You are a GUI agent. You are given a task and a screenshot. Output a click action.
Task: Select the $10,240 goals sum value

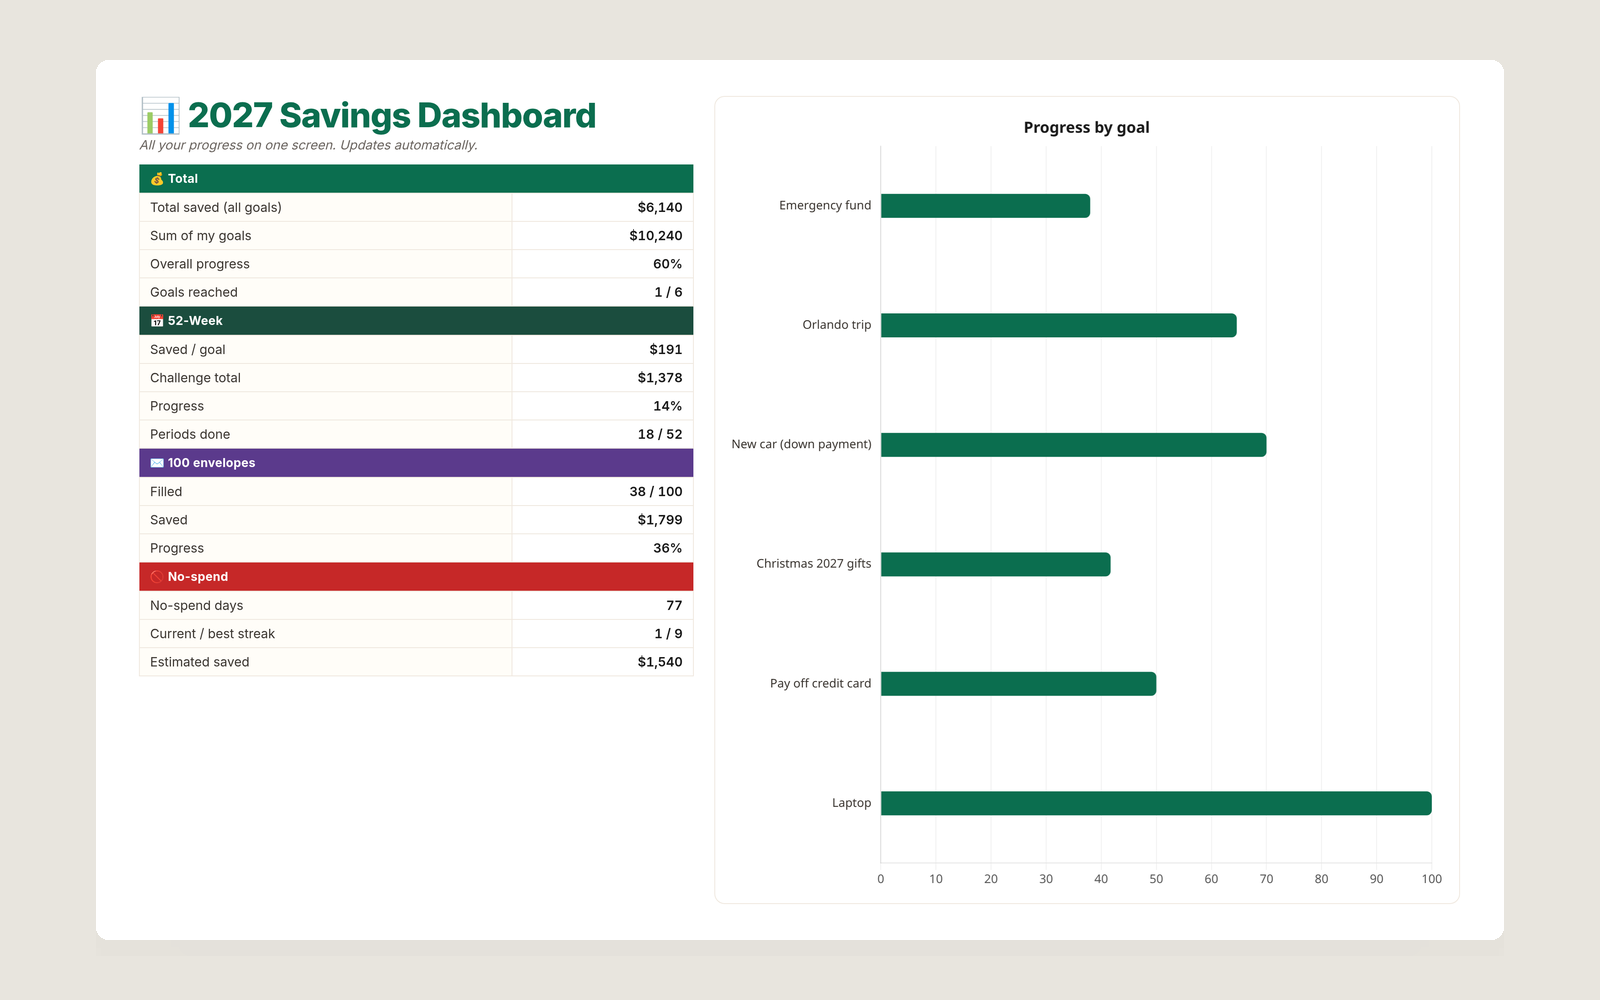pyautogui.click(x=656, y=236)
